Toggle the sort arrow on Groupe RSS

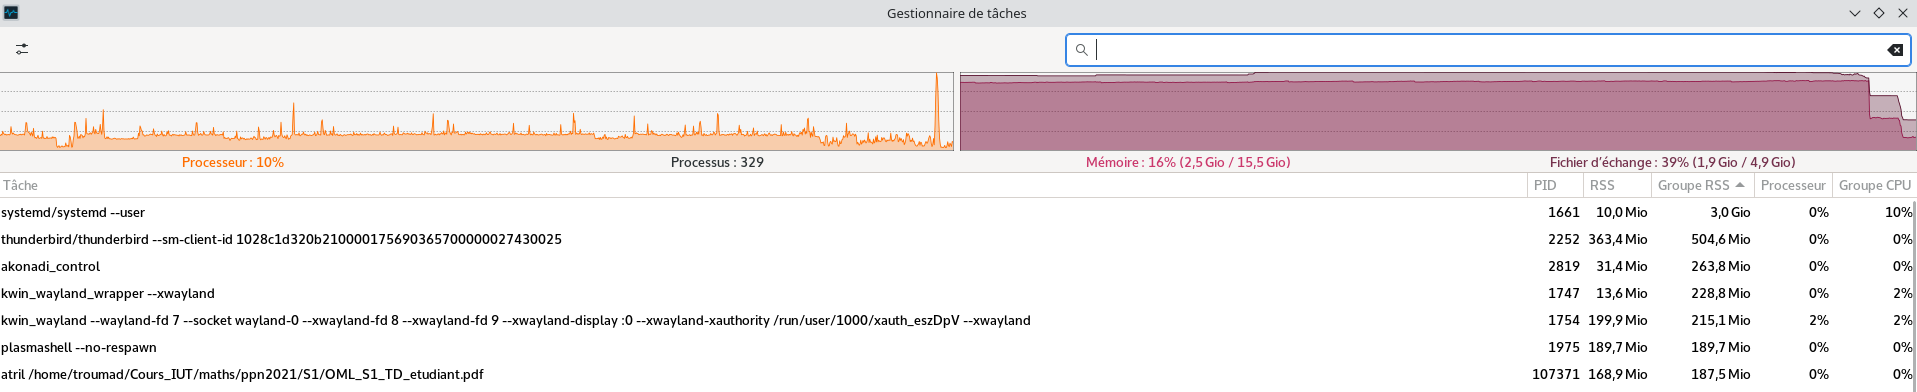[1740, 185]
